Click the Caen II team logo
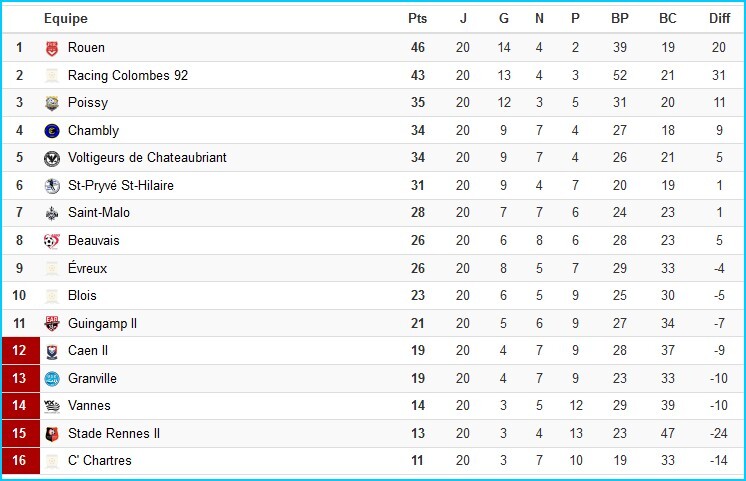The image size is (746, 481). pos(52,351)
